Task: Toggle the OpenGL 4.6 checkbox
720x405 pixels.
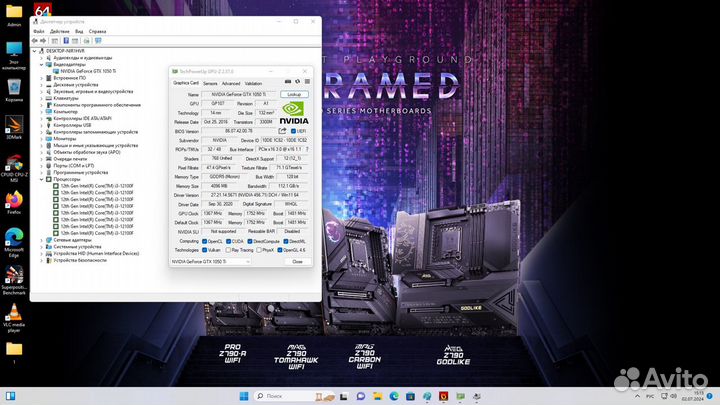Action: click(280, 250)
